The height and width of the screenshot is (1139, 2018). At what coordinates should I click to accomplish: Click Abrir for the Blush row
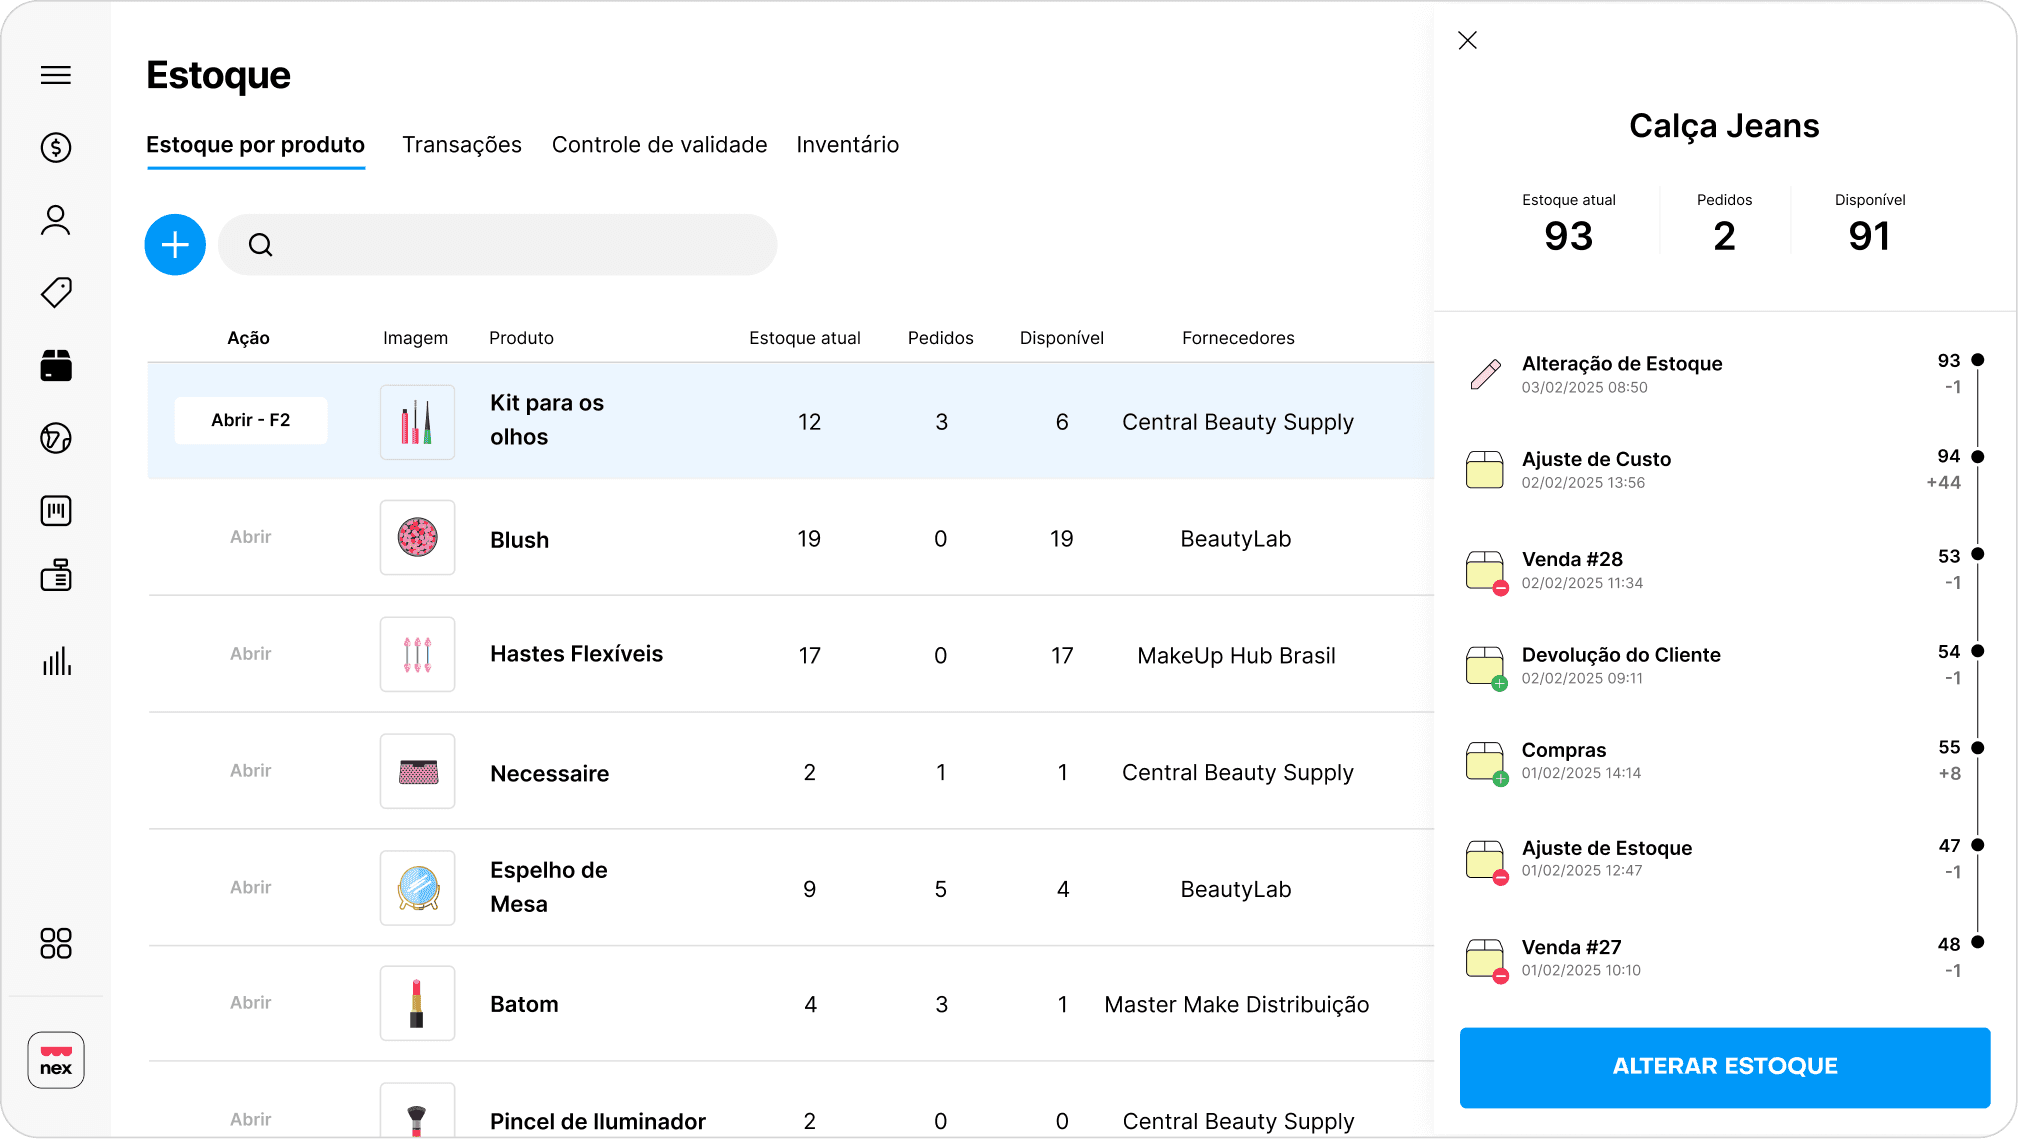click(251, 537)
